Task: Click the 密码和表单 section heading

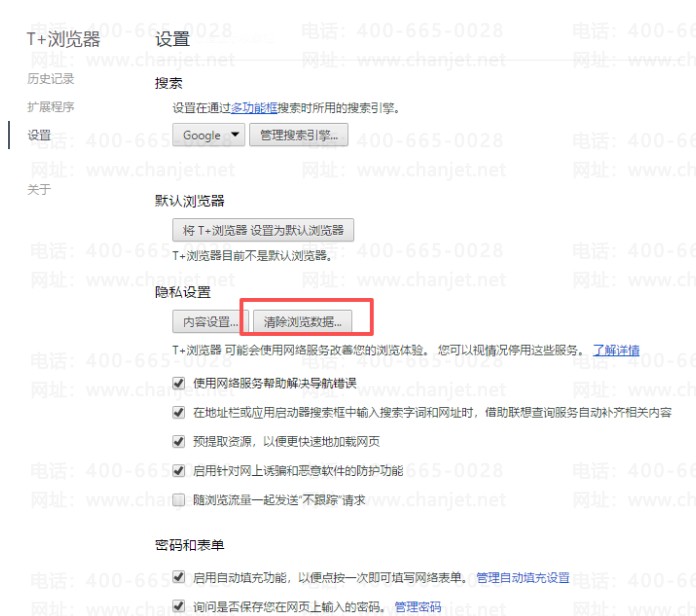Action: coord(190,545)
